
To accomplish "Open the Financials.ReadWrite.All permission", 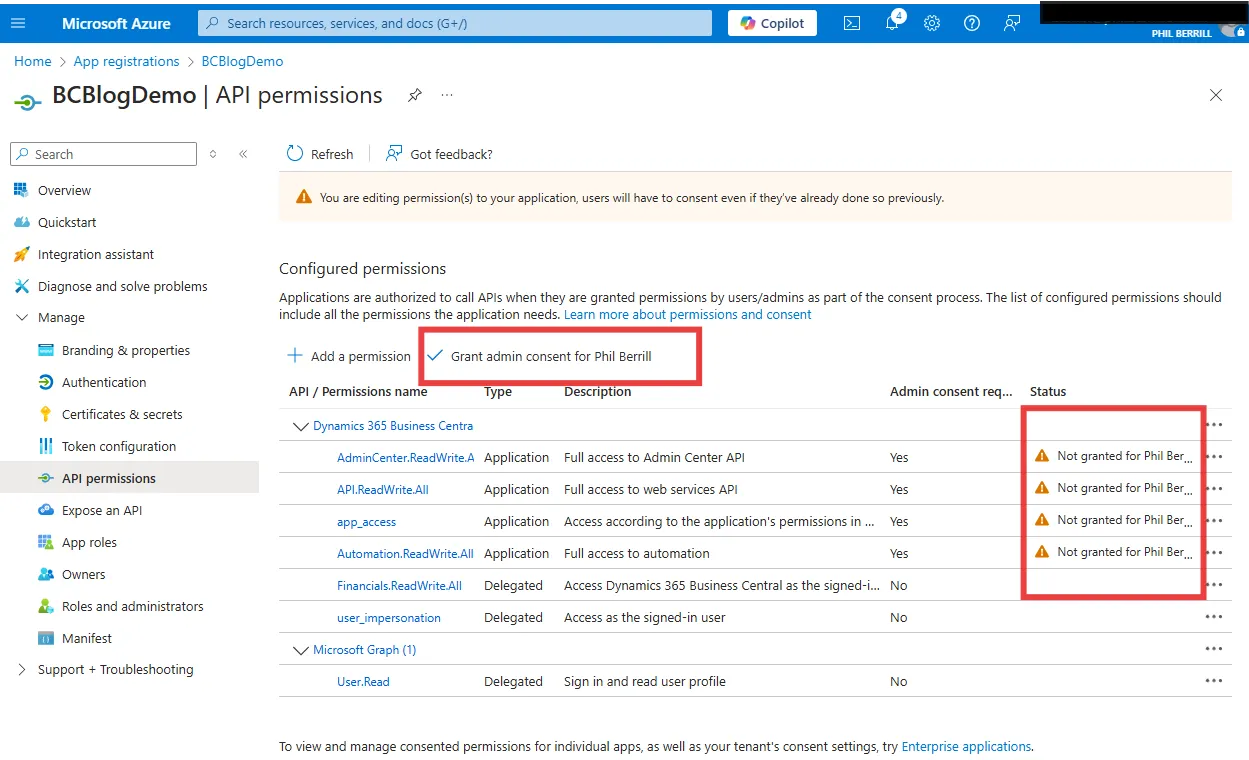I will tap(399, 585).
